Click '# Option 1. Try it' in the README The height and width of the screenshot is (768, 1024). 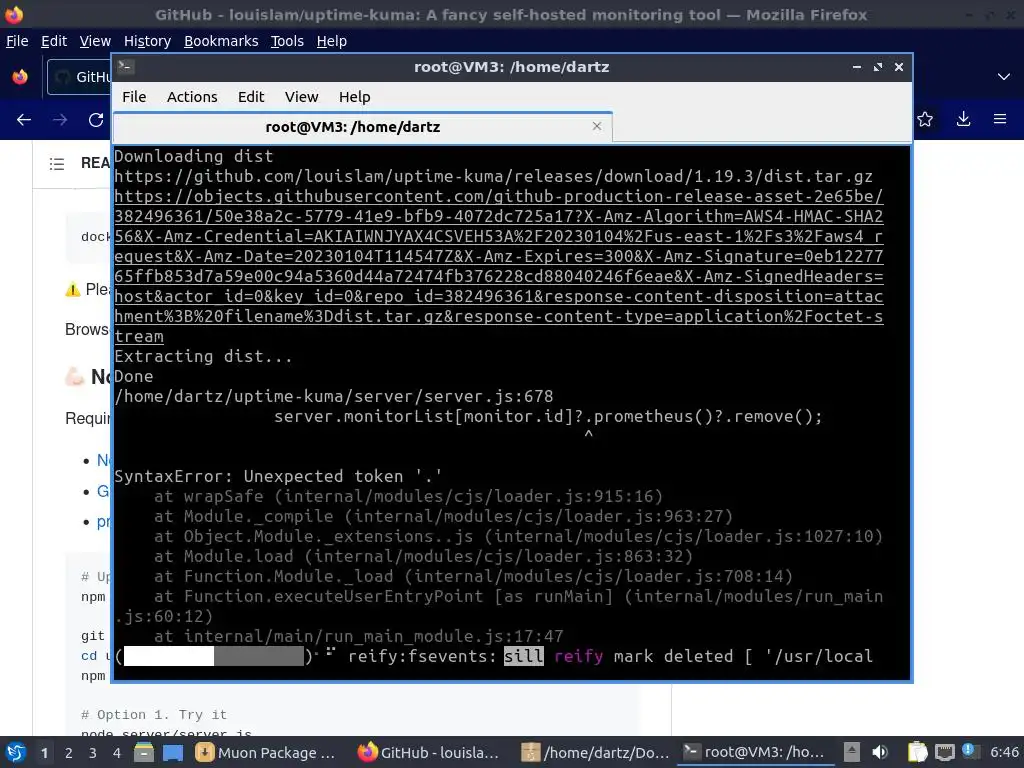tap(153, 714)
